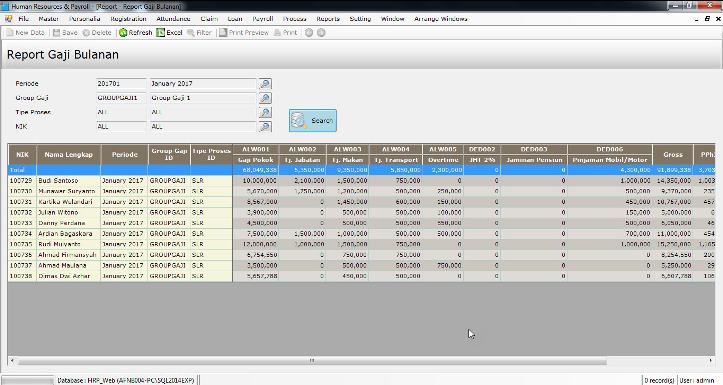Open lookup magnifier for Group Gaji
Image resolution: width=723 pixels, height=385 pixels.
click(x=265, y=98)
